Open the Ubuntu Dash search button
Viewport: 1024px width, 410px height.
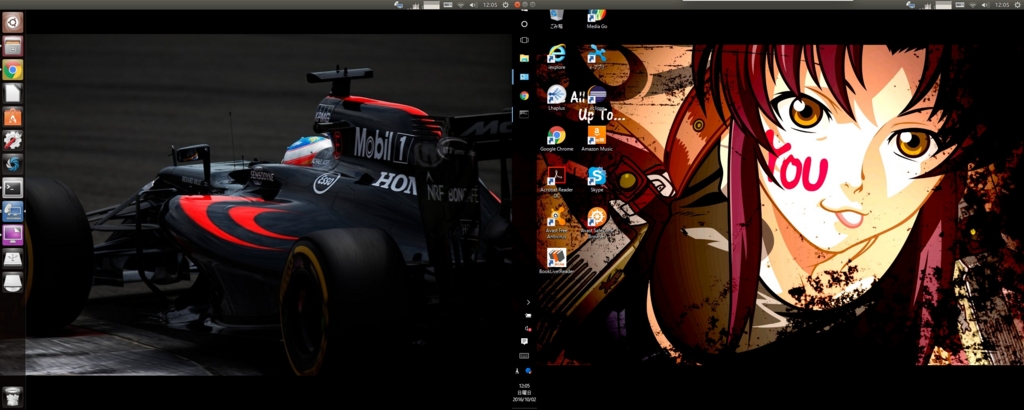12,22
